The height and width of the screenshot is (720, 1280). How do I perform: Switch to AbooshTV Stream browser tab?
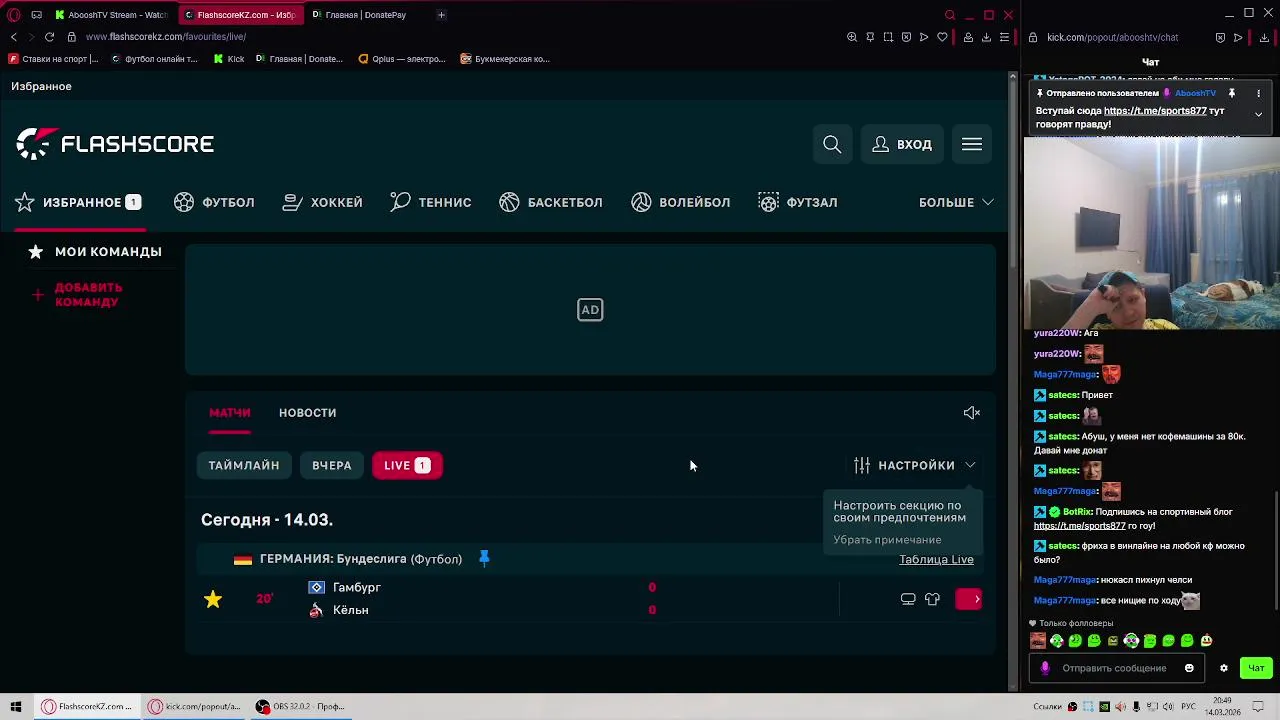tap(111, 15)
